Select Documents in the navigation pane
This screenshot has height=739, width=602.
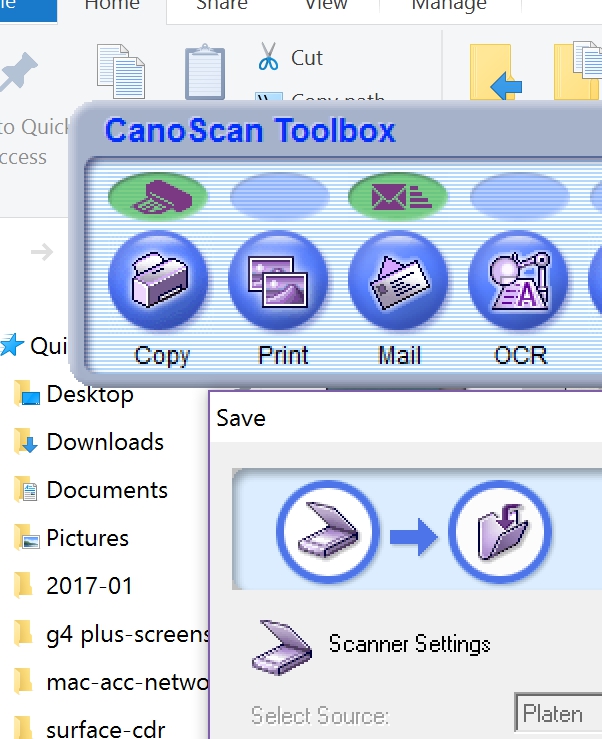92,490
